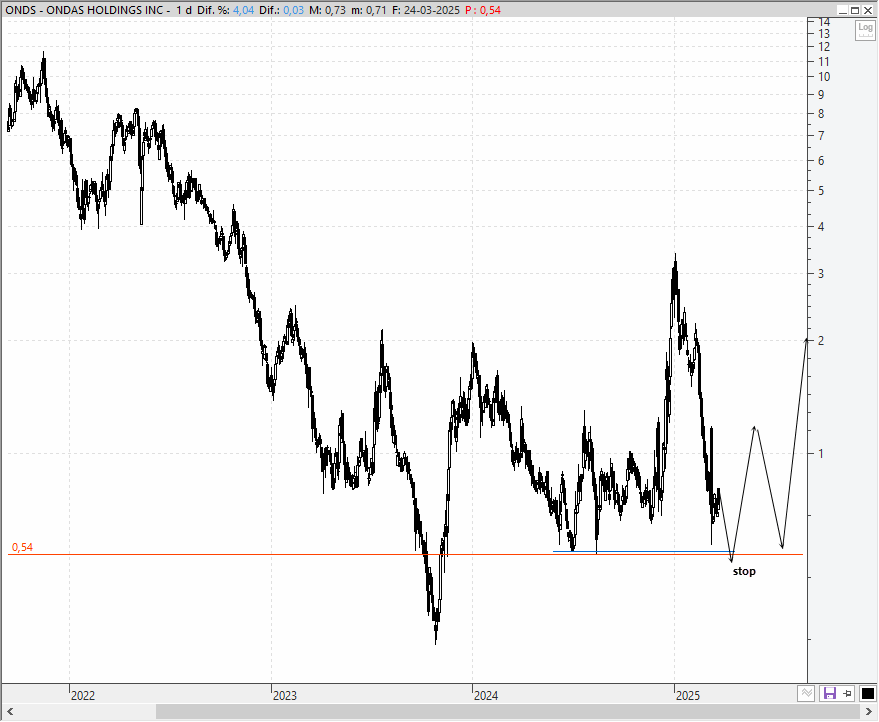Maximize the ONDS chart window

(x=855, y=10)
